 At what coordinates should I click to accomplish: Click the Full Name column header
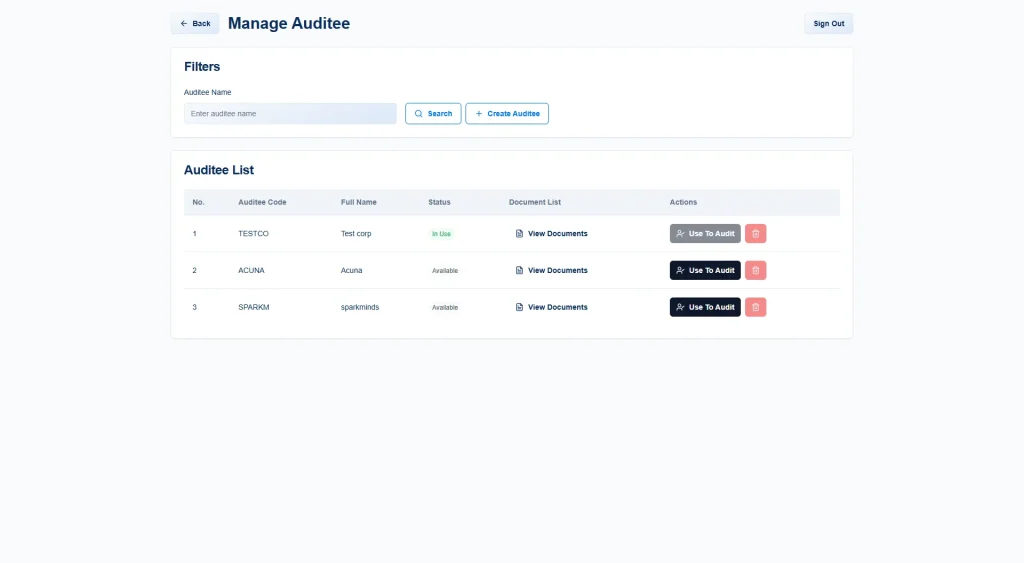(x=359, y=202)
